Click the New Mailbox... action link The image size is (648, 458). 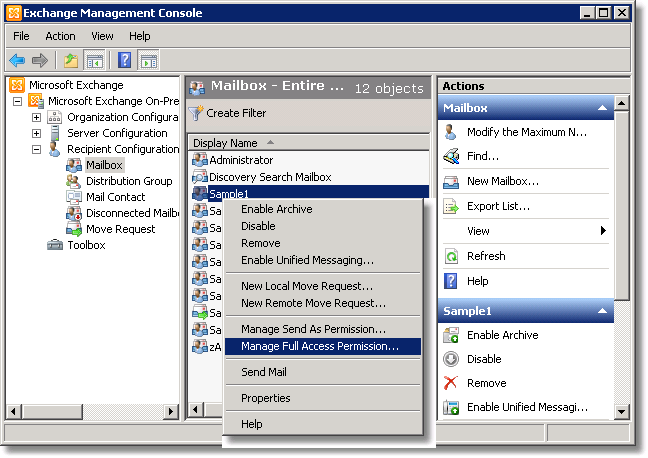pos(503,181)
